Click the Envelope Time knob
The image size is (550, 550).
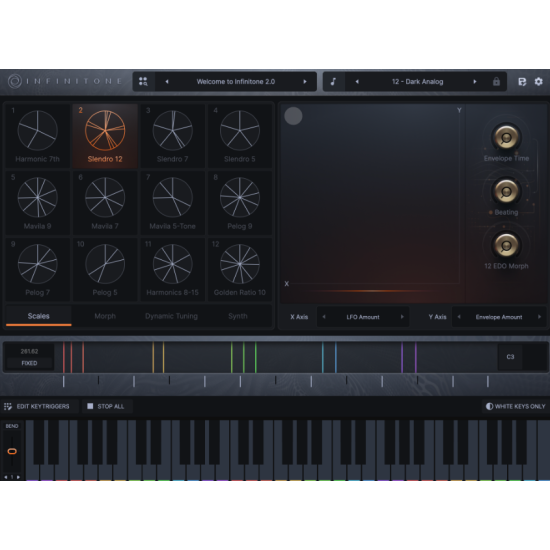pyautogui.click(x=506, y=138)
